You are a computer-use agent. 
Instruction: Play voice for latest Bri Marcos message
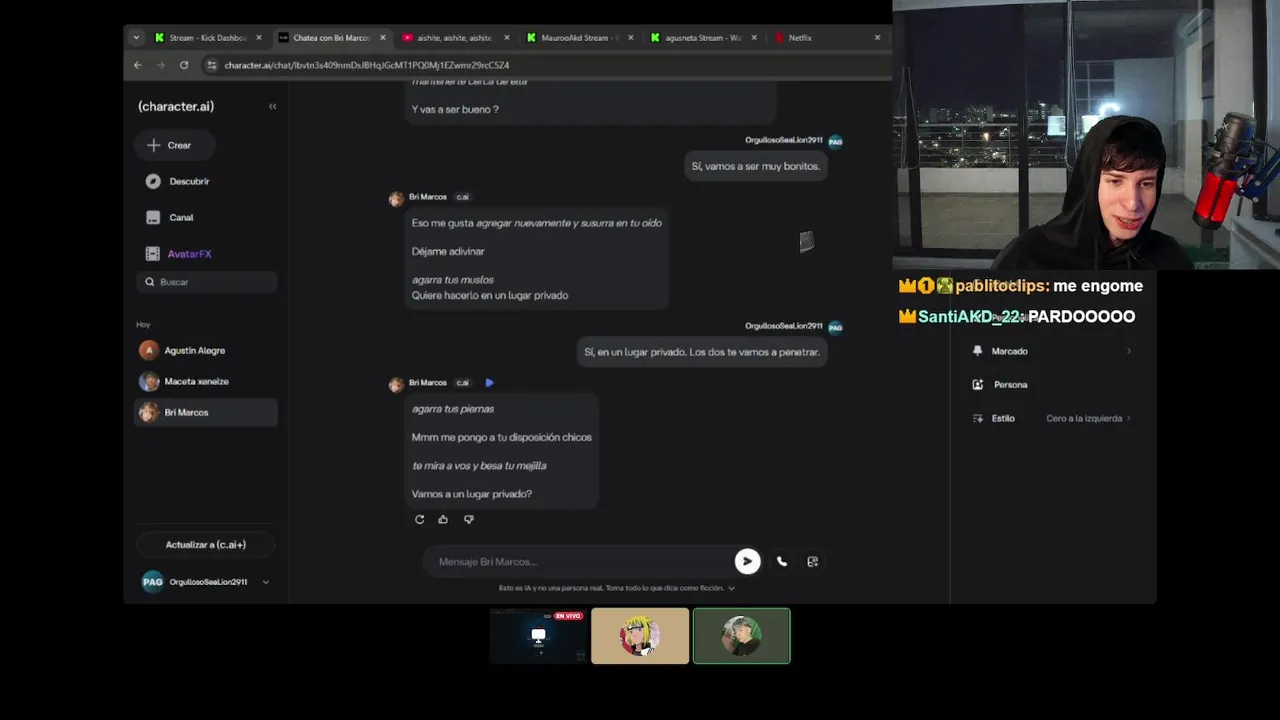coord(489,382)
